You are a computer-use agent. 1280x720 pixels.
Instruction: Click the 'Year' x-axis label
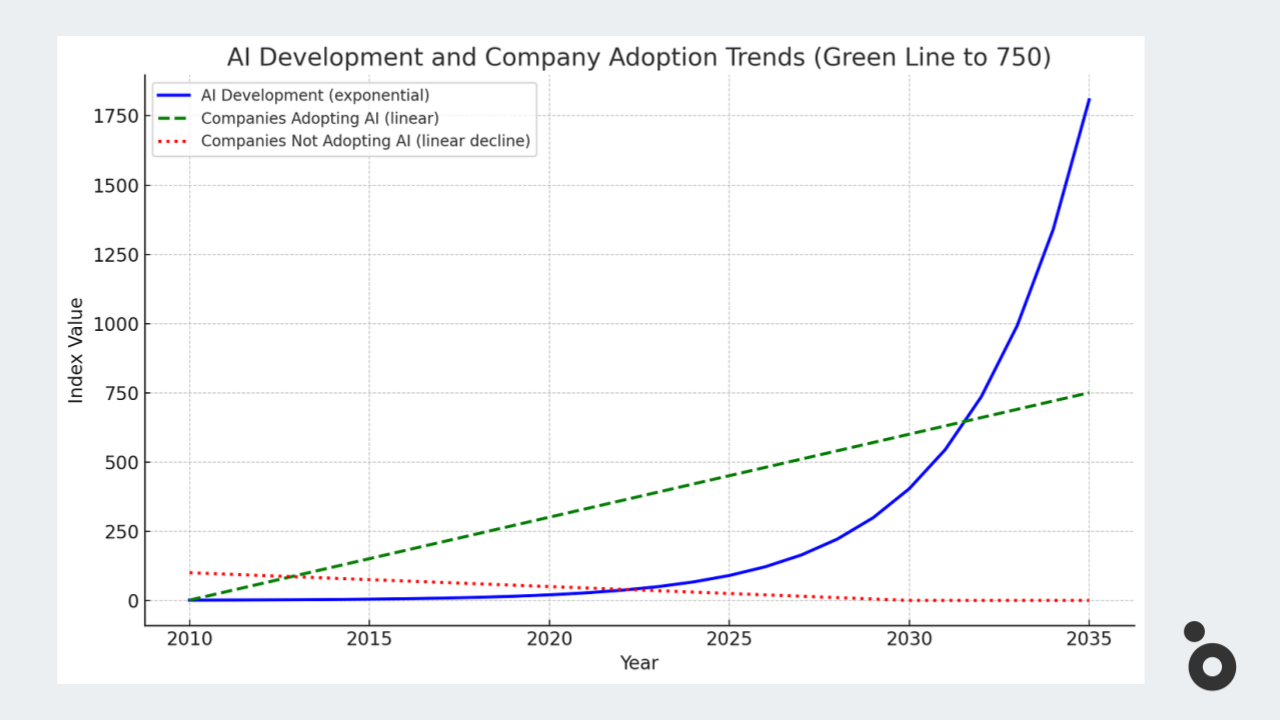[639, 663]
